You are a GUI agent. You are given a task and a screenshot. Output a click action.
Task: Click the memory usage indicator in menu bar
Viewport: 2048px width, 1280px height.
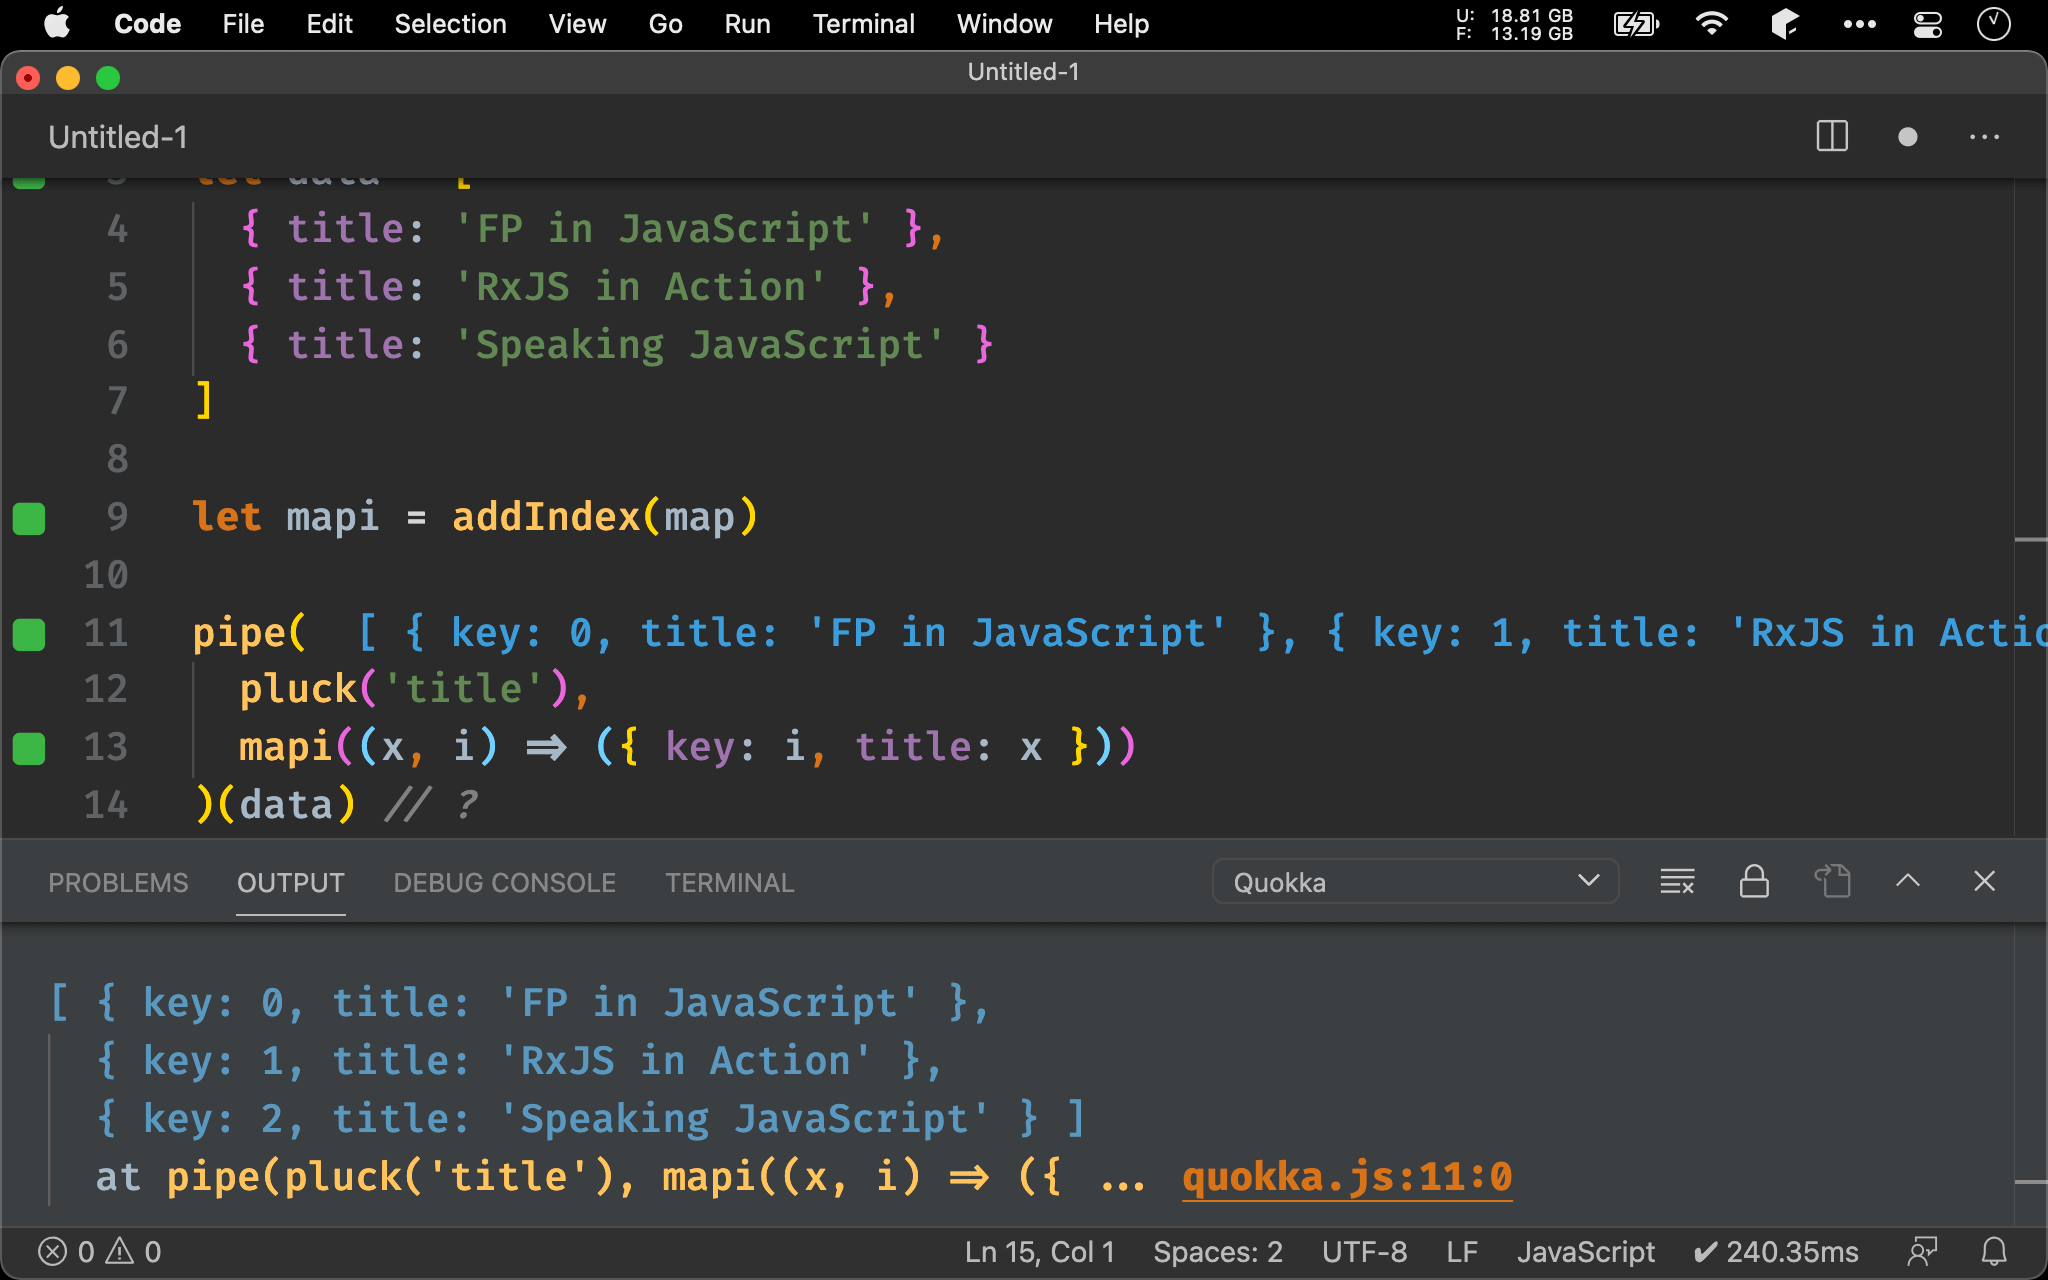pyautogui.click(x=1514, y=24)
